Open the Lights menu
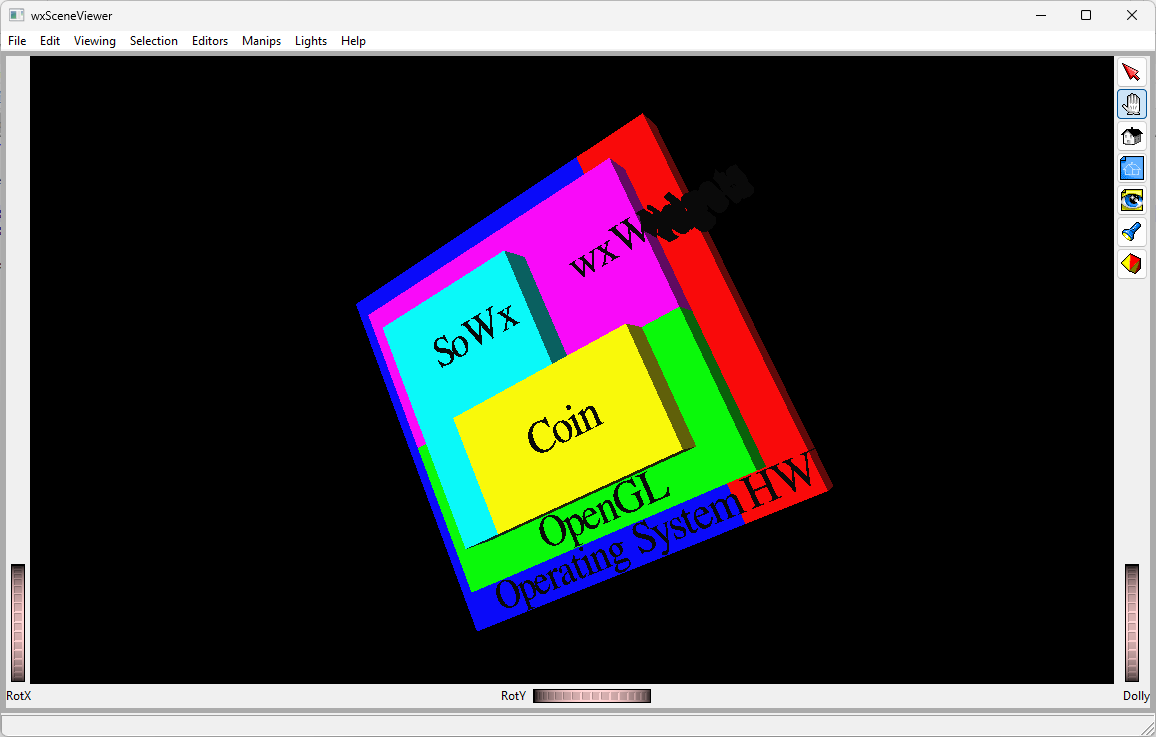 (x=310, y=41)
